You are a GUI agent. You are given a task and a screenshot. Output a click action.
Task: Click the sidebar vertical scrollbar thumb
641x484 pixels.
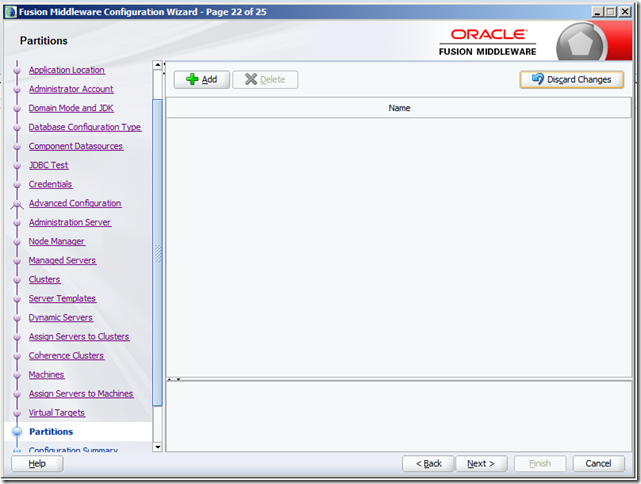click(x=157, y=253)
